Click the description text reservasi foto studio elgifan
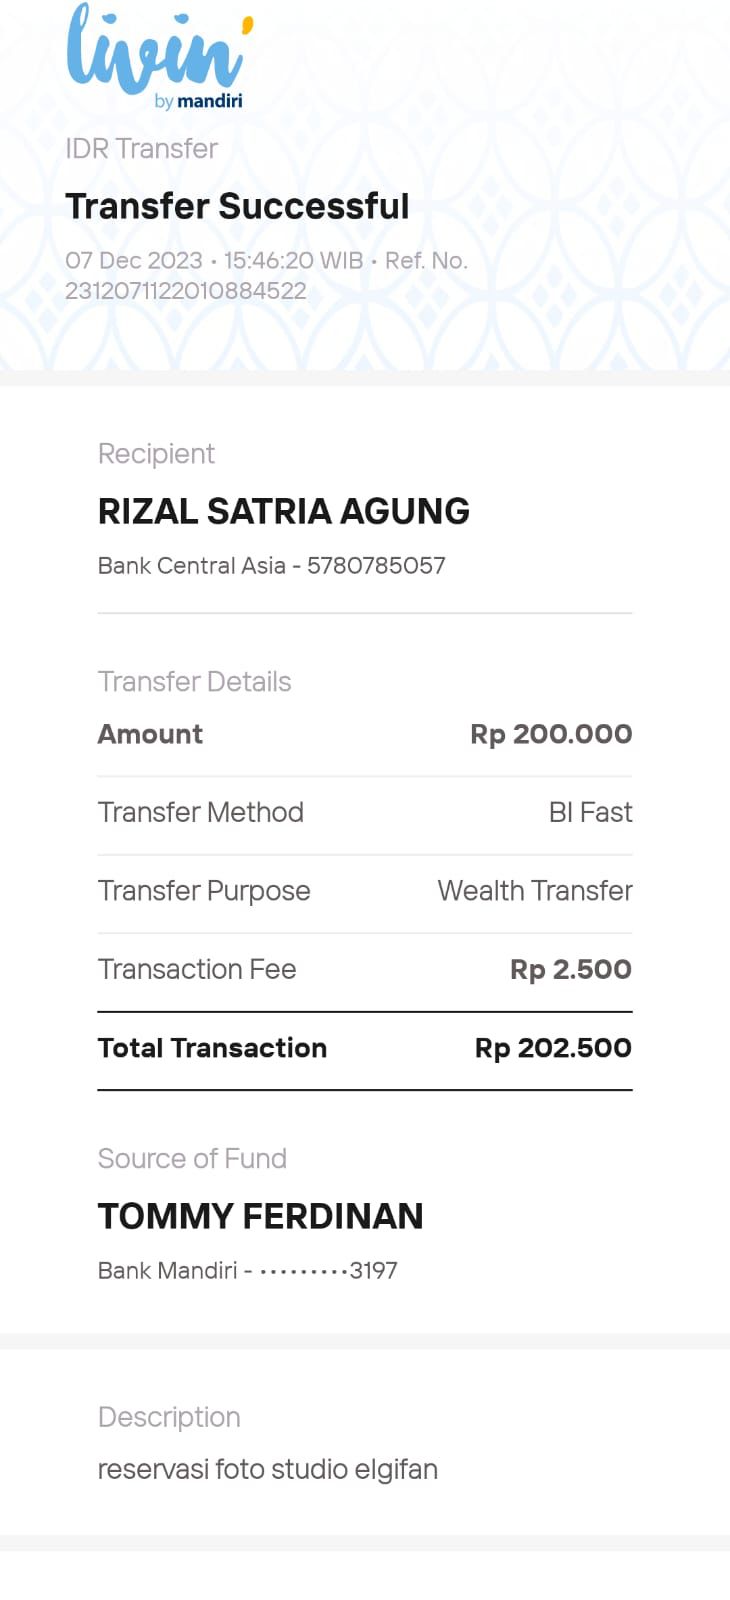The height and width of the screenshot is (1600, 730). [267, 1469]
